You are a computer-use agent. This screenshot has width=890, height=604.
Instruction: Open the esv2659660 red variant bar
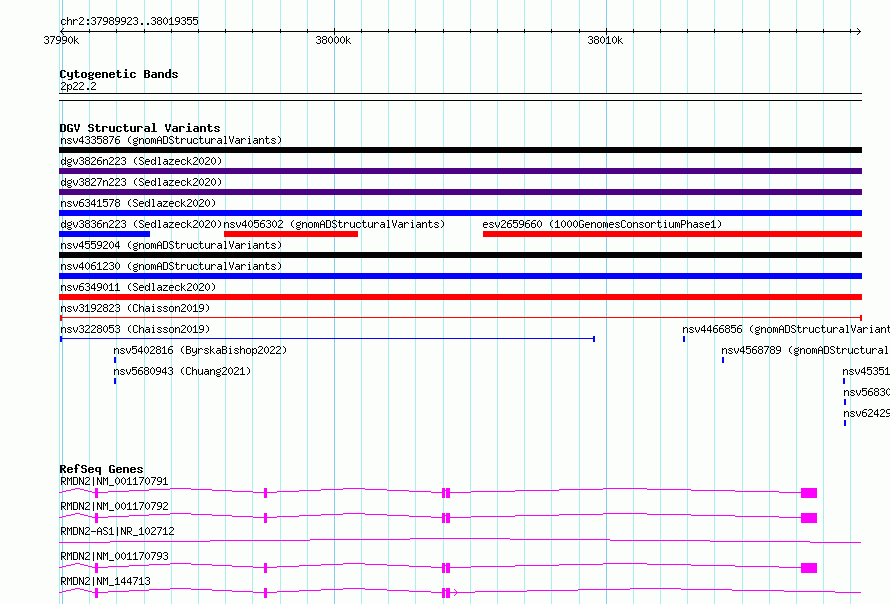point(673,234)
